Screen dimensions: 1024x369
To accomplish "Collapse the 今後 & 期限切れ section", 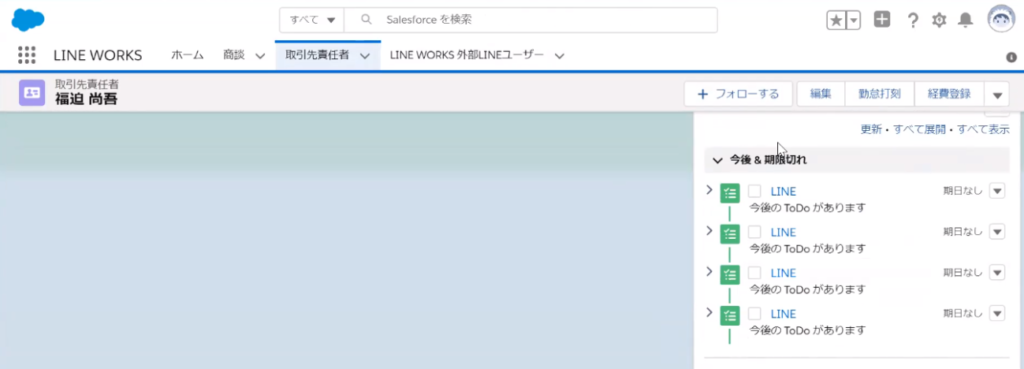I will click(718, 160).
